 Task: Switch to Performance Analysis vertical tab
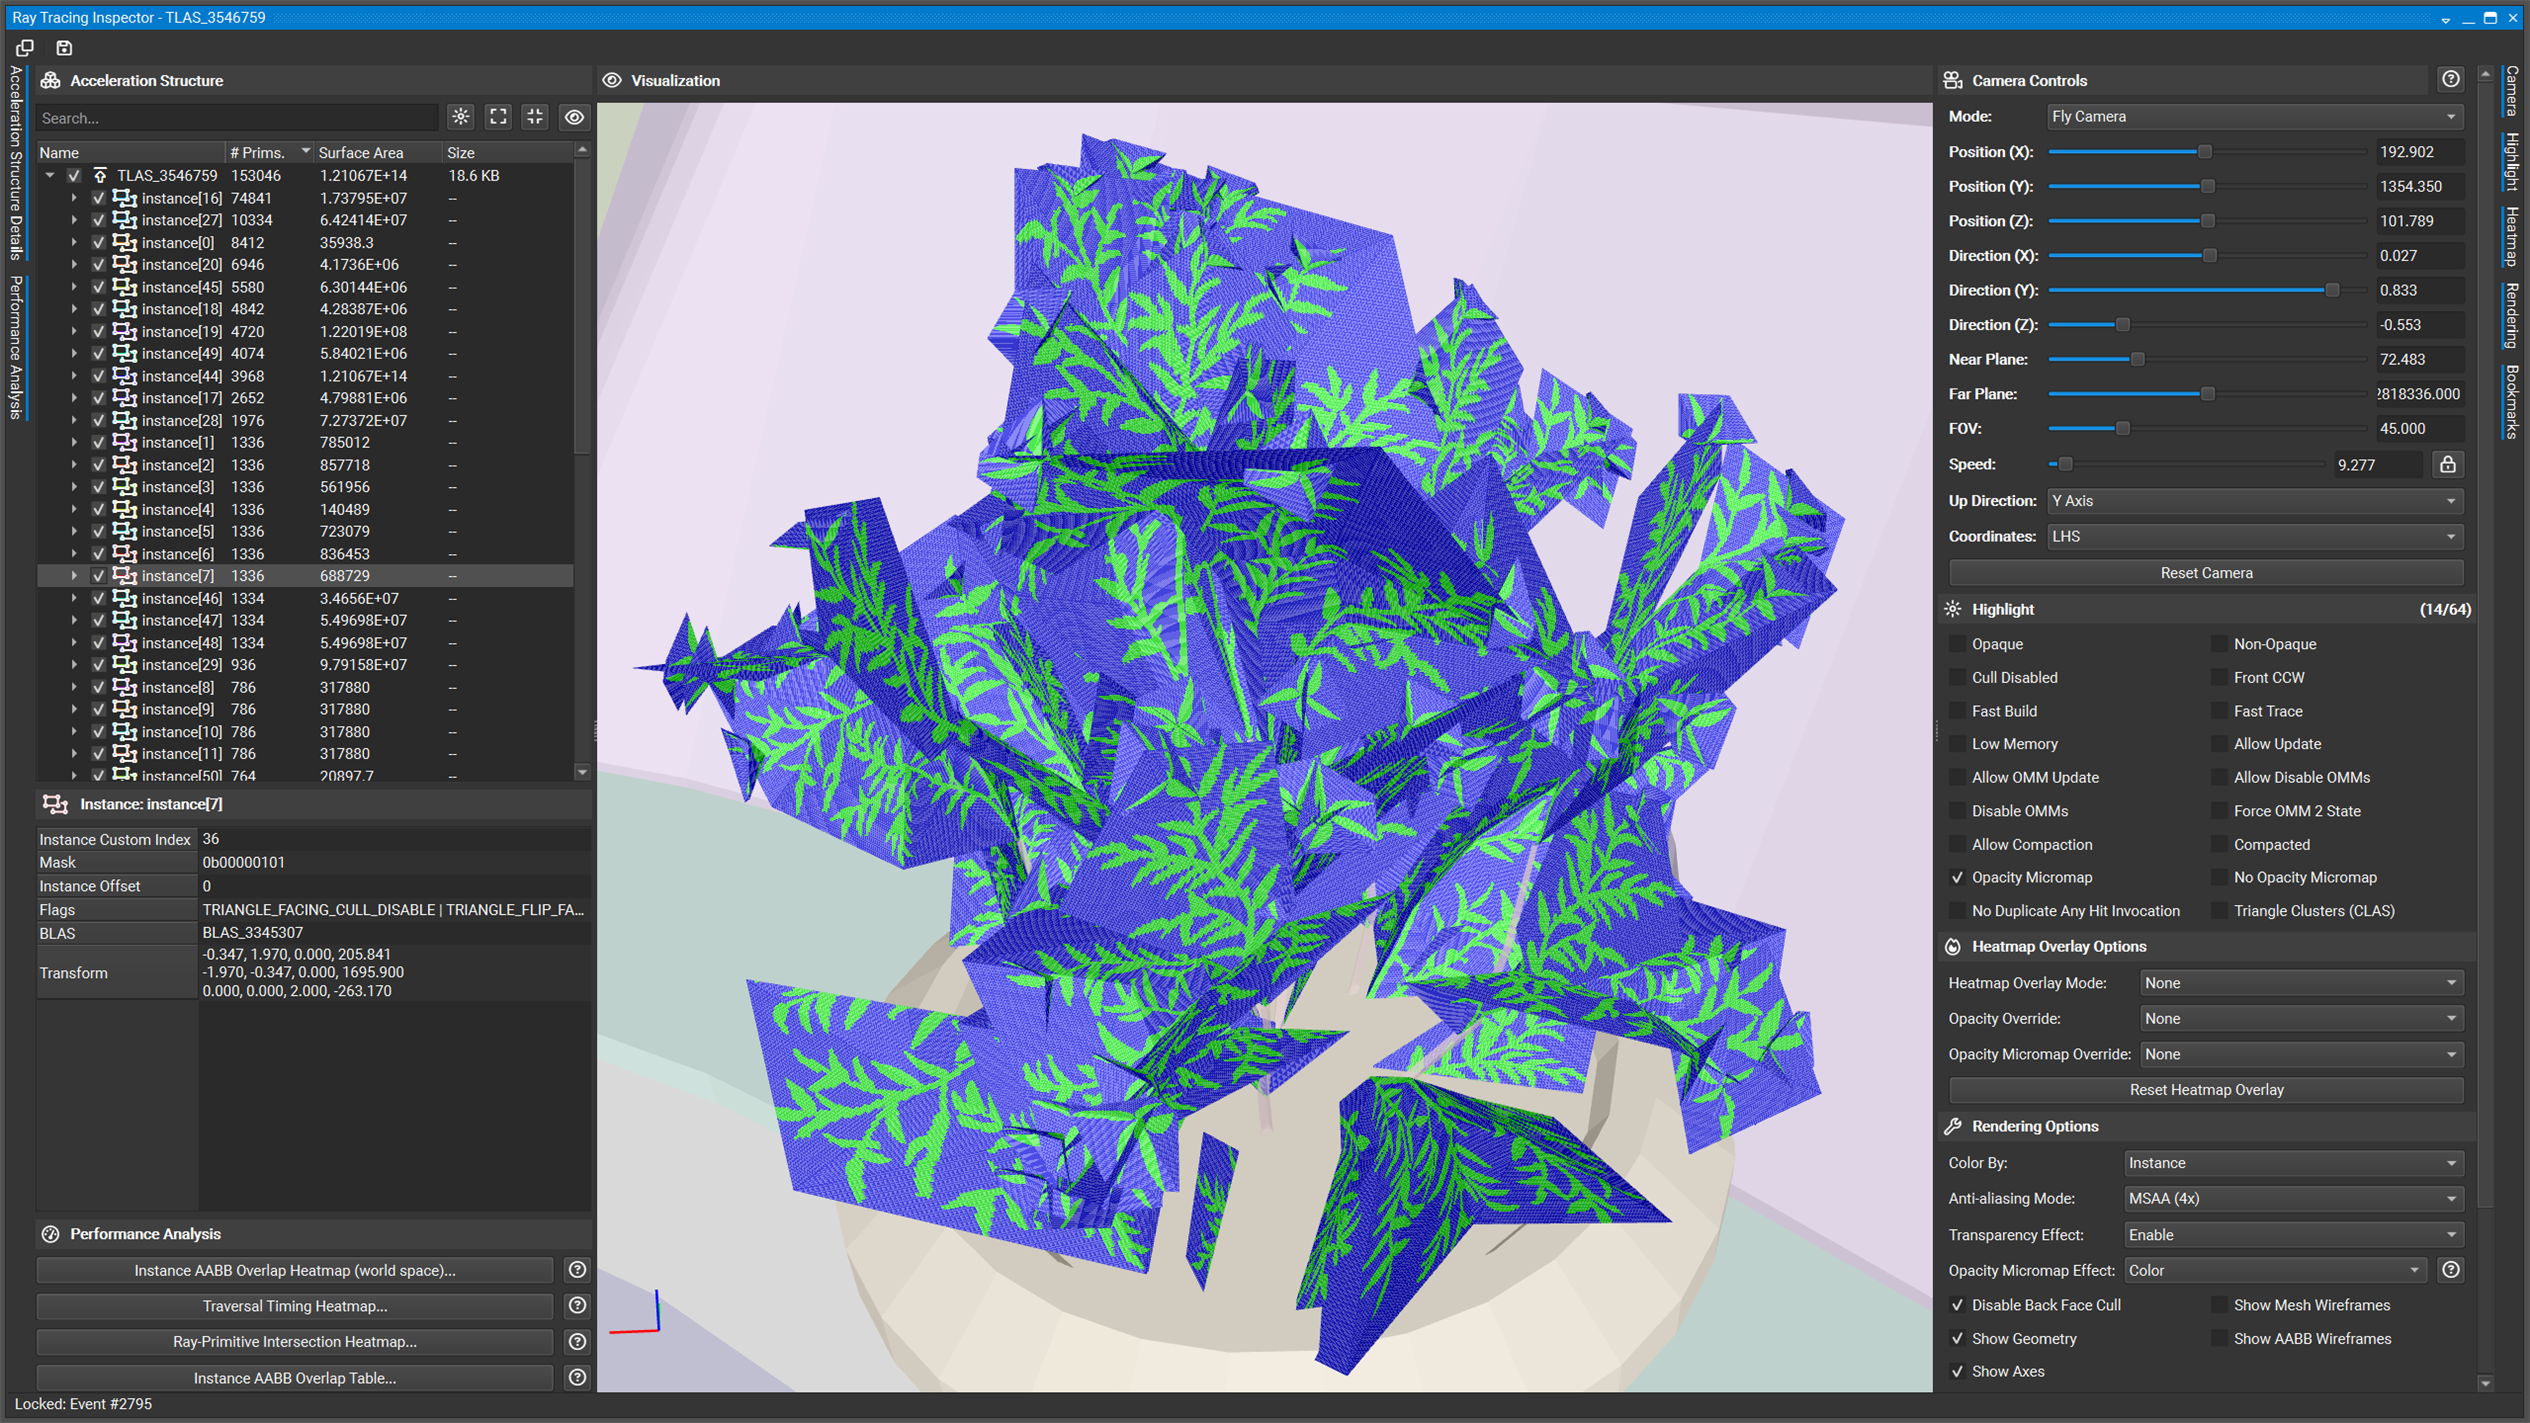point(15,347)
